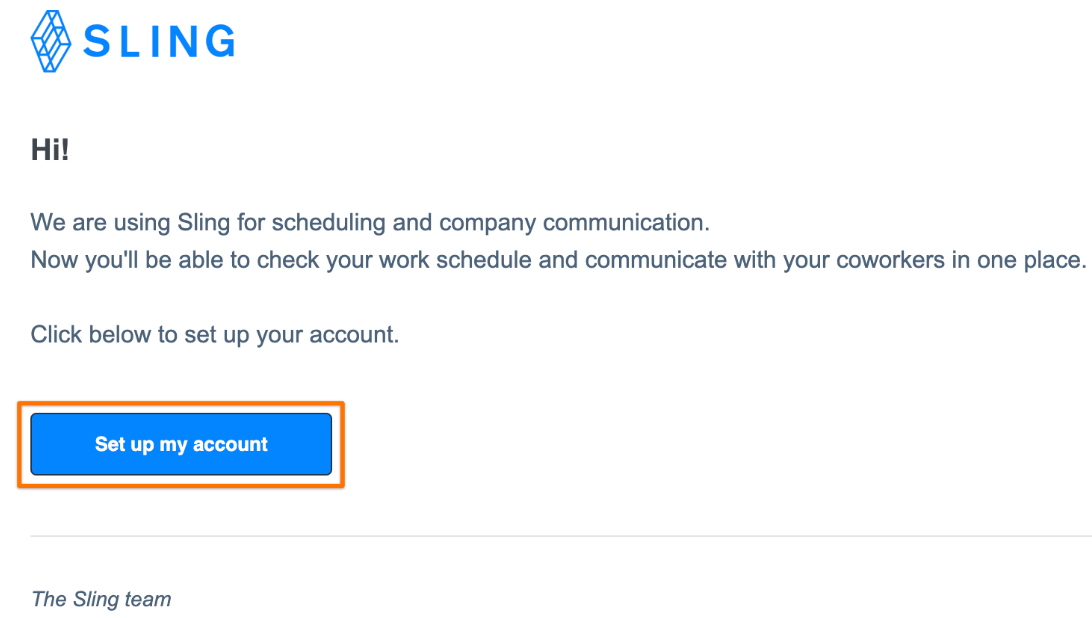
Task: Click the SLING wordmark text
Action: tap(159, 42)
